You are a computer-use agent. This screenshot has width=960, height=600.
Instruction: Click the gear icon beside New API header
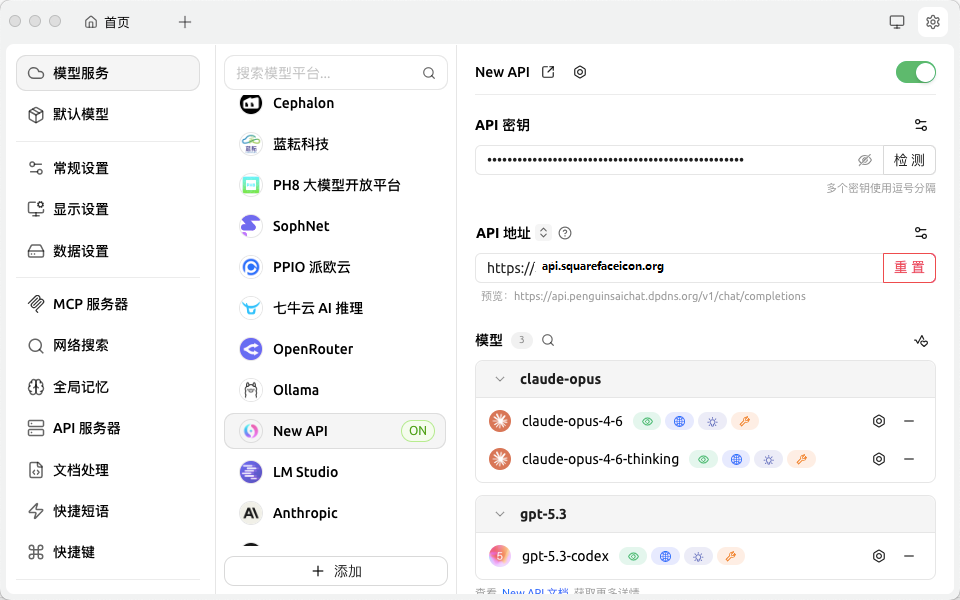click(x=580, y=72)
